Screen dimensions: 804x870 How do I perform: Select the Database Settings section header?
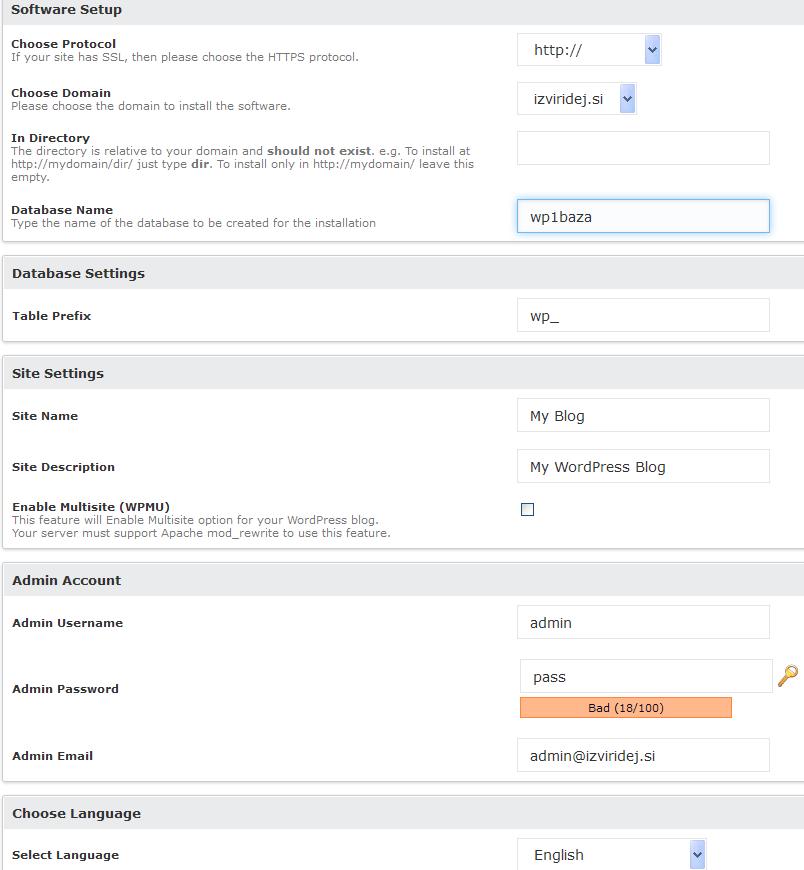78,273
